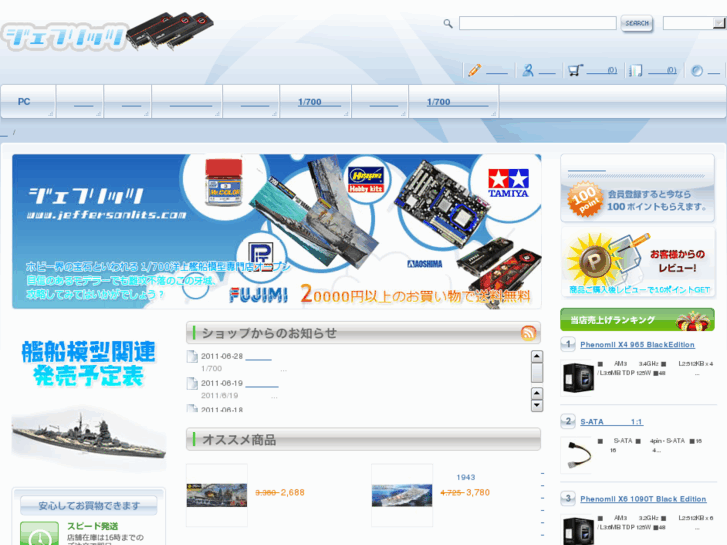Click the news scrollbar thumb
Viewport: 727px width, 545px height.
pos(536,373)
